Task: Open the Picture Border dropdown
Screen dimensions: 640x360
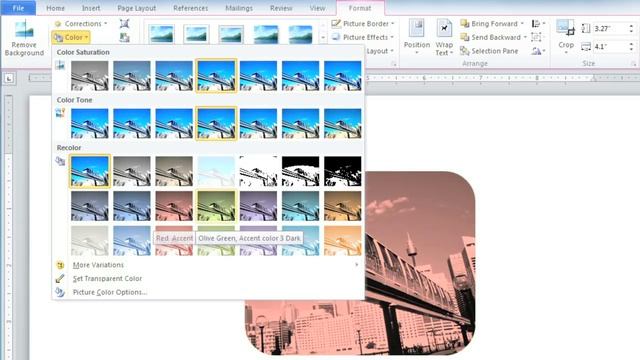Action: click(363, 24)
